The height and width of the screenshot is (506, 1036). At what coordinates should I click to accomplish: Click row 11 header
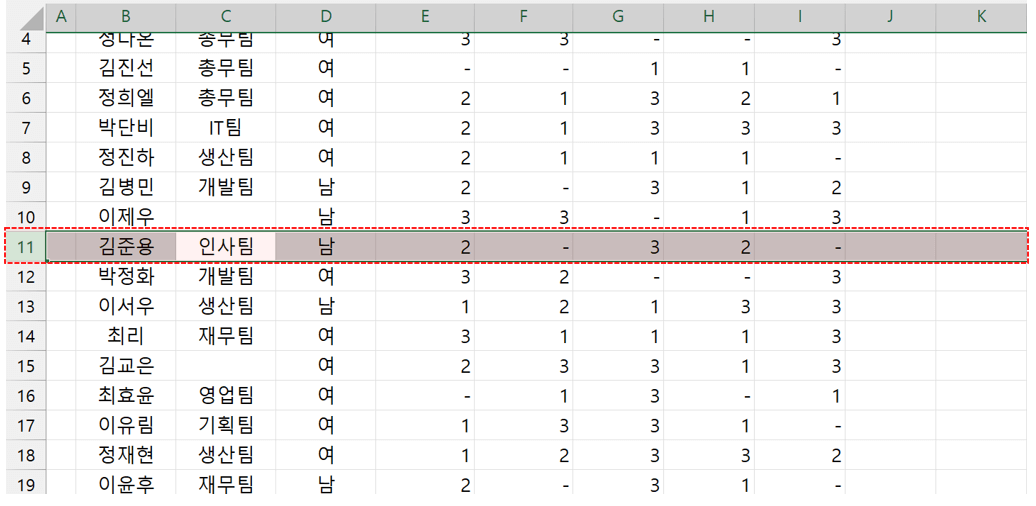pos(26,247)
